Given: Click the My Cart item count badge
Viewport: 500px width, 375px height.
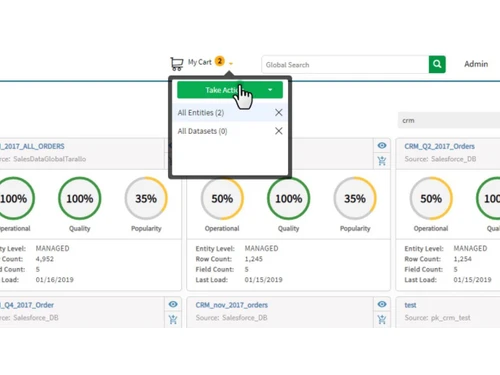Looking at the screenshot, I should [x=220, y=61].
